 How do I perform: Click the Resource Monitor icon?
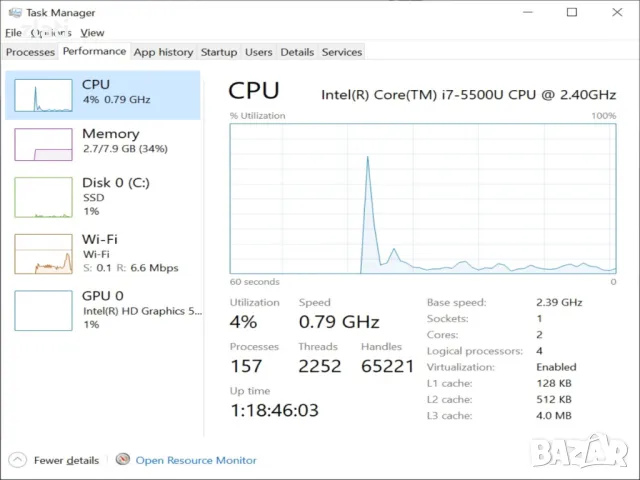tap(123, 460)
